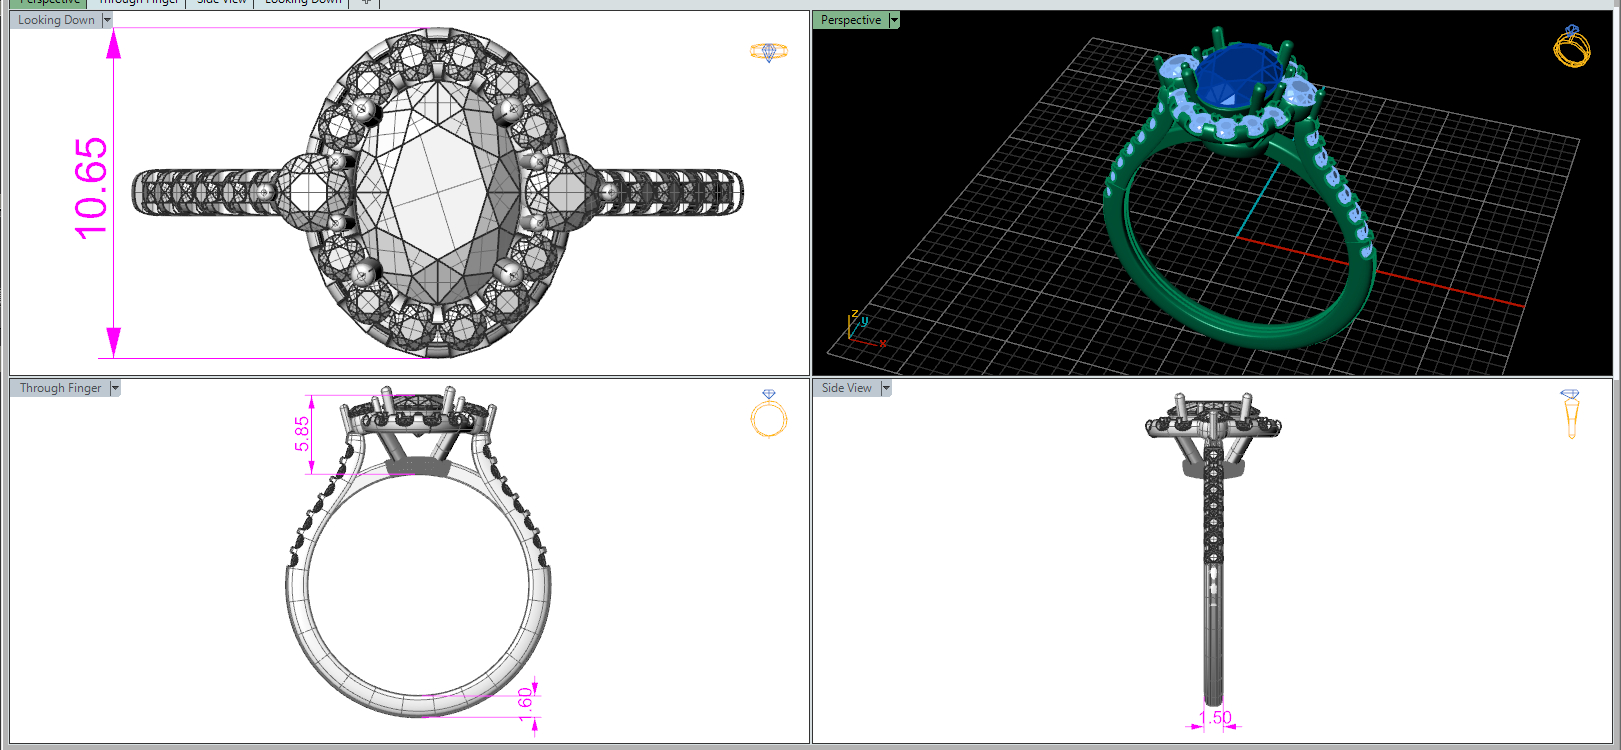Click the XYZ axis indicator in Perspective viewport
The height and width of the screenshot is (750, 1621).
tap(866, 327)
